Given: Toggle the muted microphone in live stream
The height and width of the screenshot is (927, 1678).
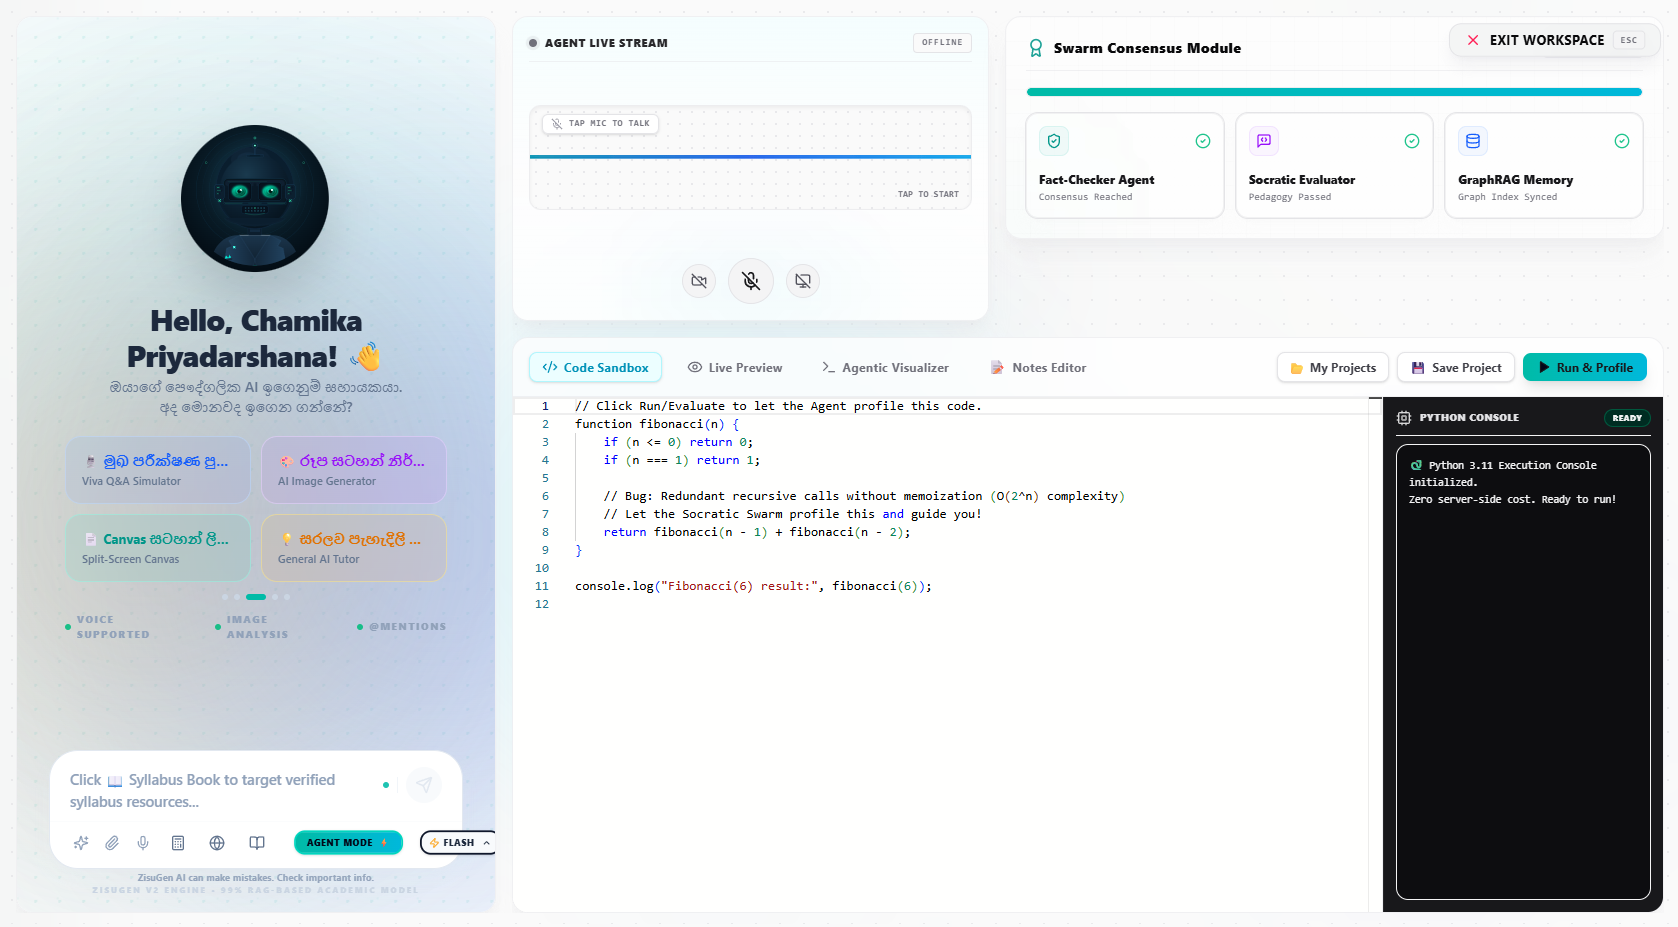Looking at the screenshot, I should [751, 281].
